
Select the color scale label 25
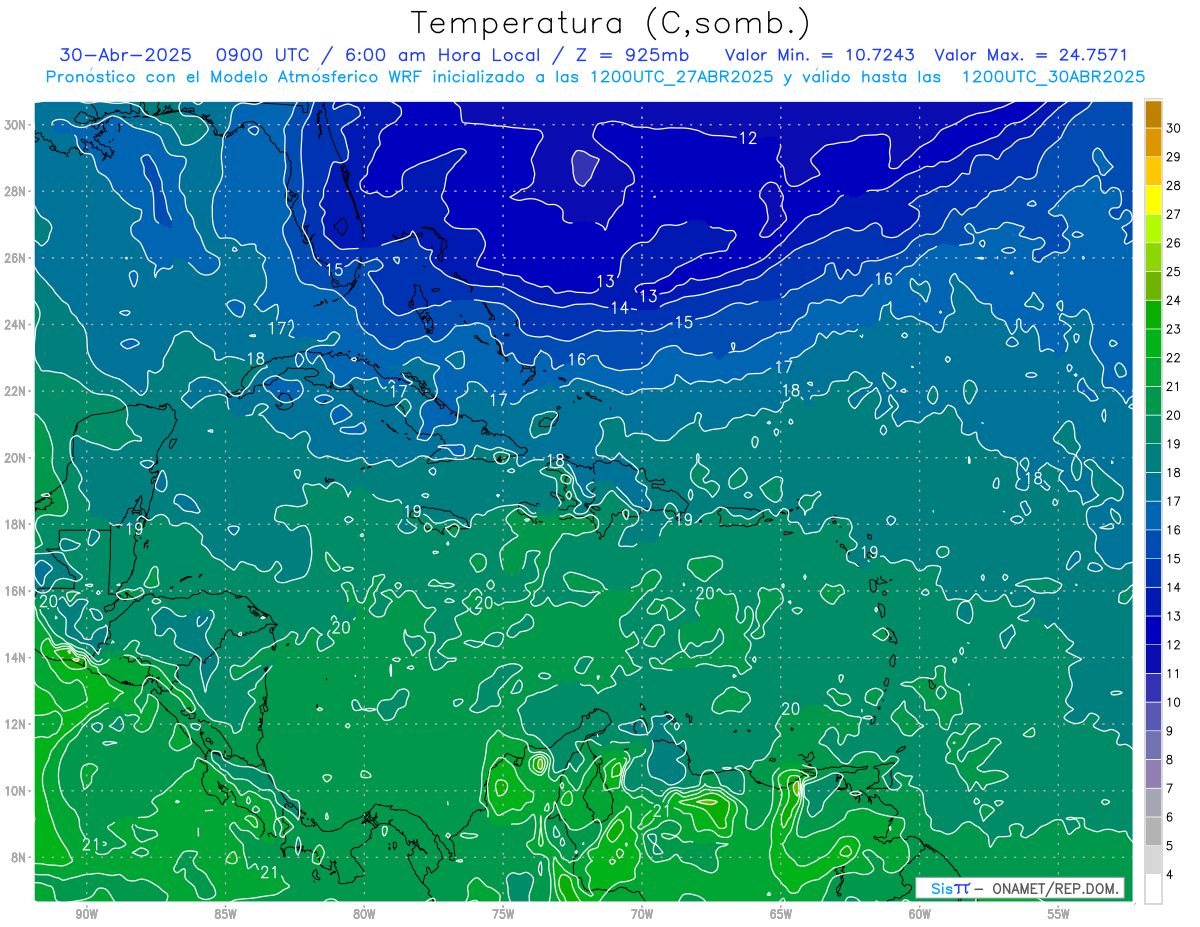point(1174,271)
